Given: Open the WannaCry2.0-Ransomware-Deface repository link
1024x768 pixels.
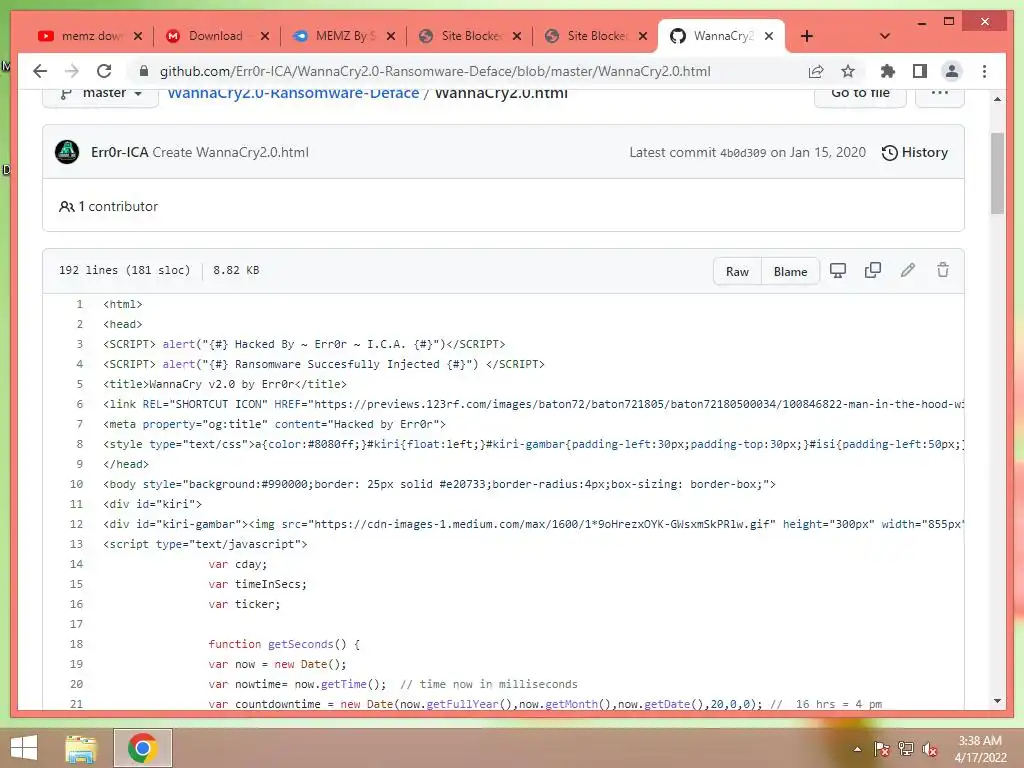Looking at the screenshot, I should pos(293,94).
